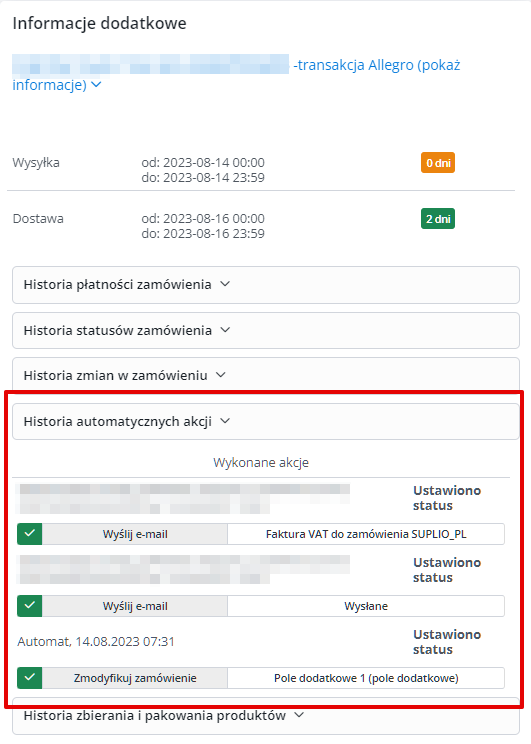Screen dimensions: 531x744
Task: Click green checkmark beside Wysłane e-mail action
Action: tap(29, 606)
